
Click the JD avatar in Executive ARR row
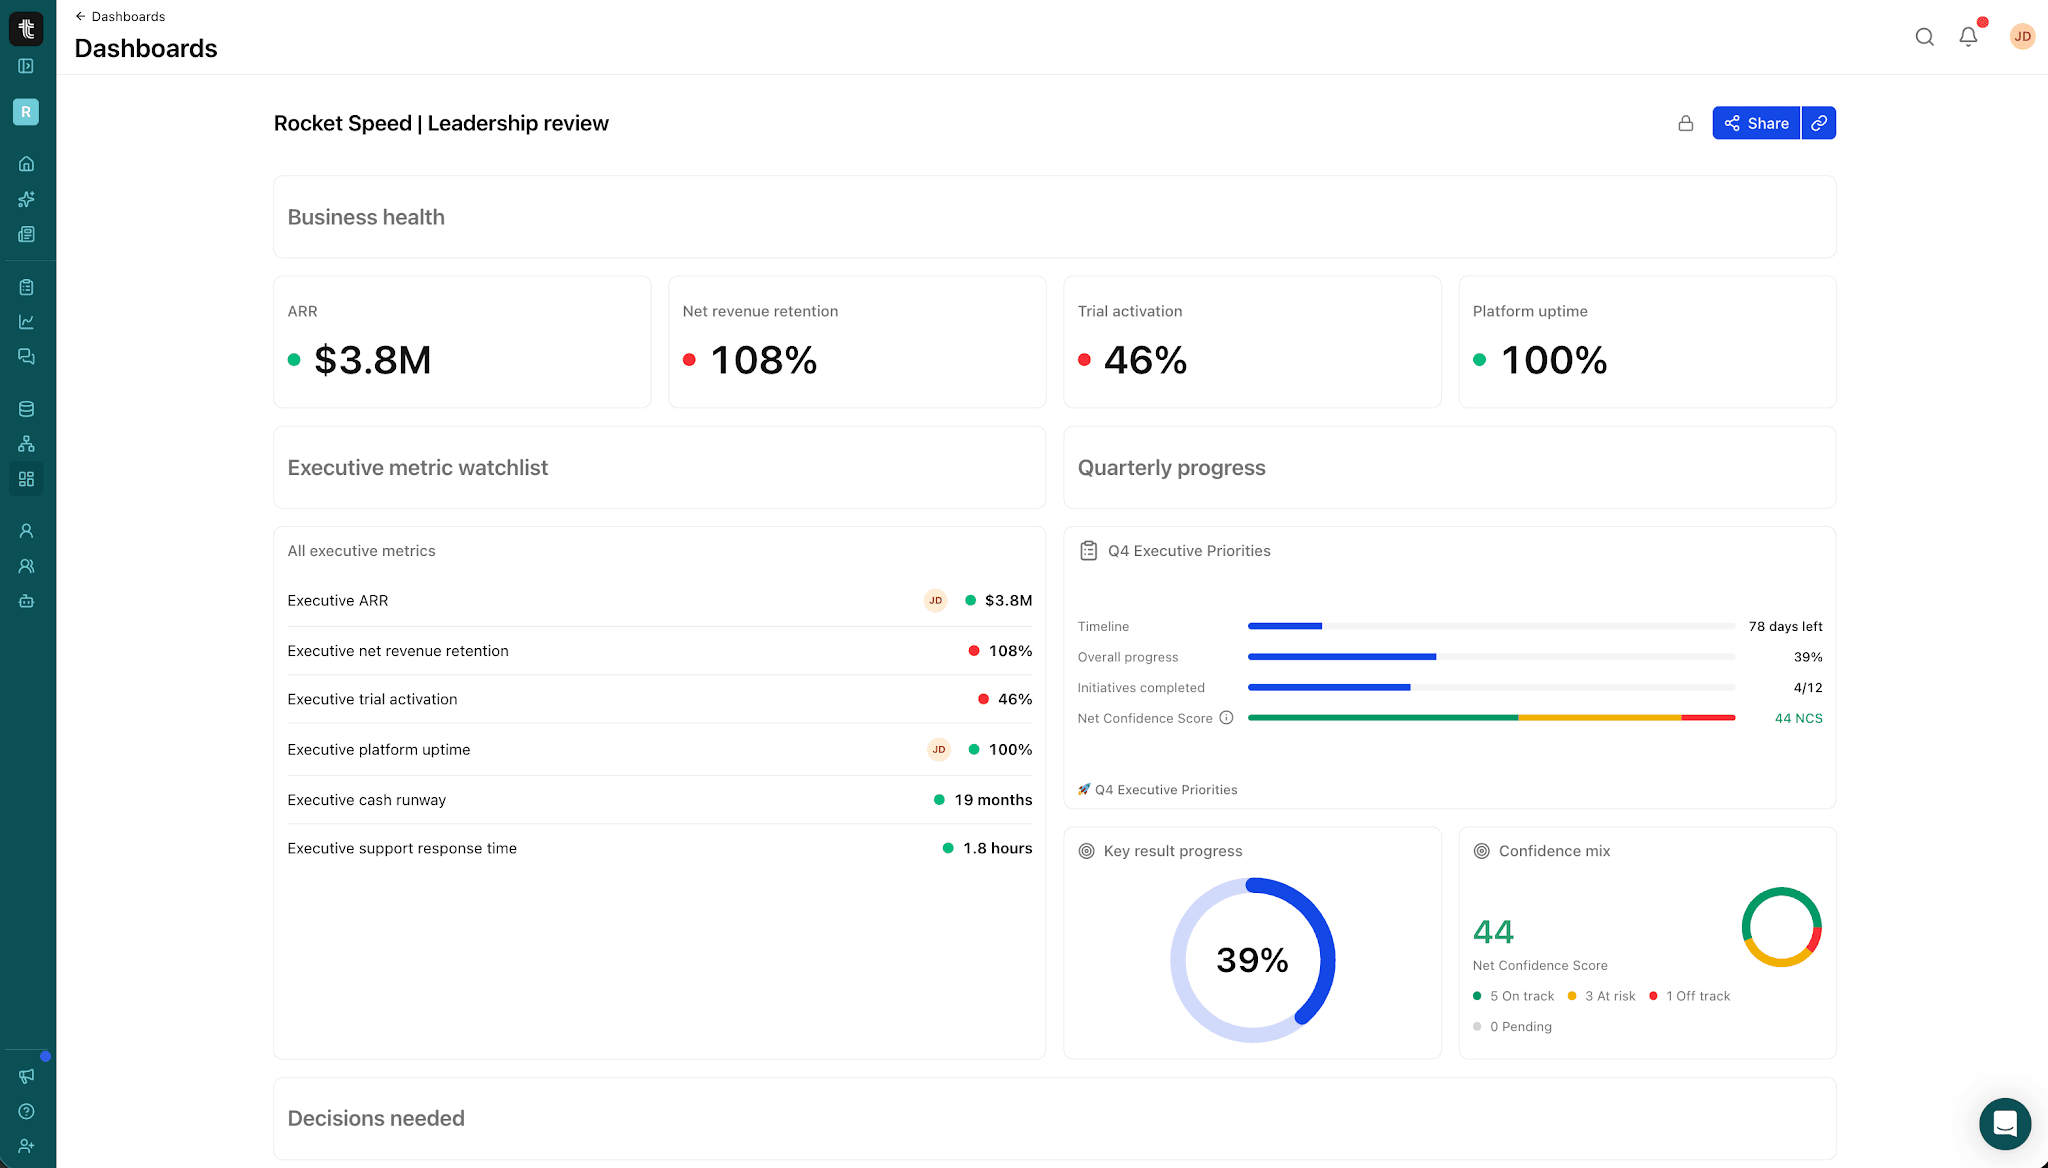[935, 600]
